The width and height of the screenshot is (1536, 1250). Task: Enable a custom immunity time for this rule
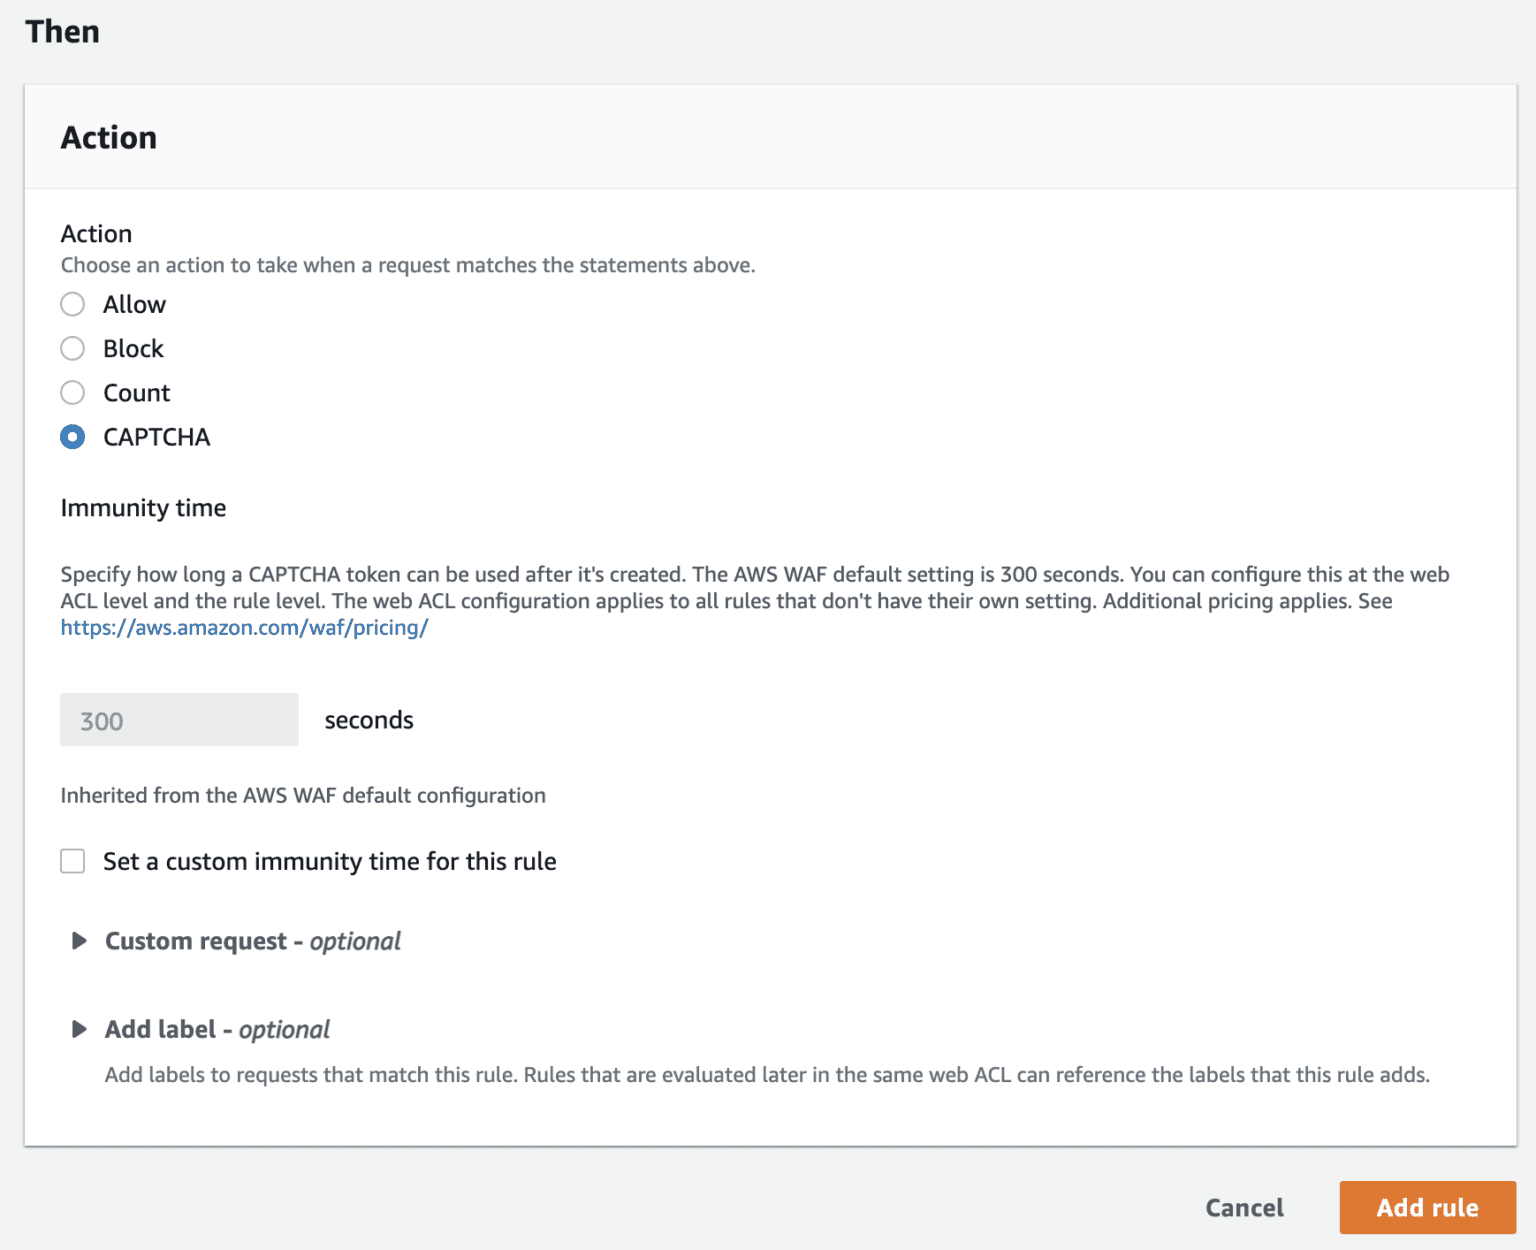[x=72, y=861]
